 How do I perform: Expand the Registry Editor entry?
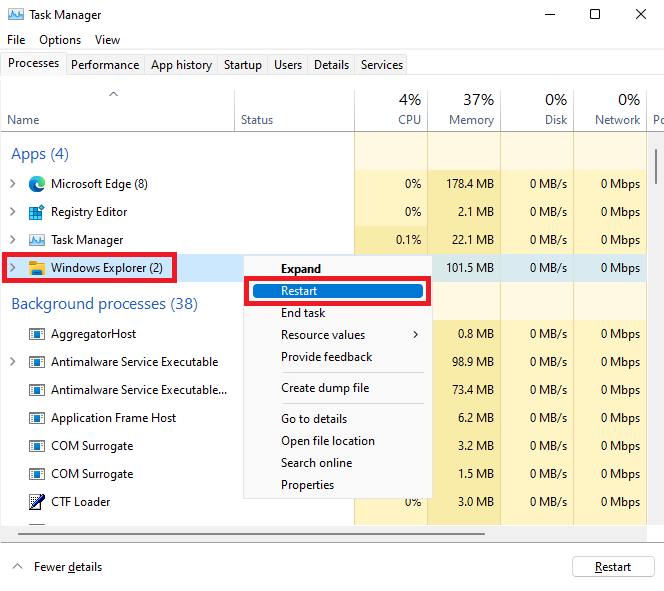[13, 212]
